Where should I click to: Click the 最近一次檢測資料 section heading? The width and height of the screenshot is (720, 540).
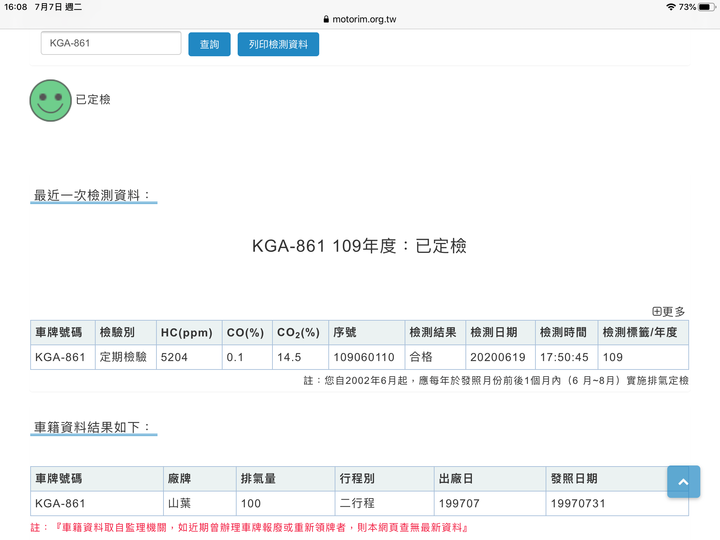(92, 196)
